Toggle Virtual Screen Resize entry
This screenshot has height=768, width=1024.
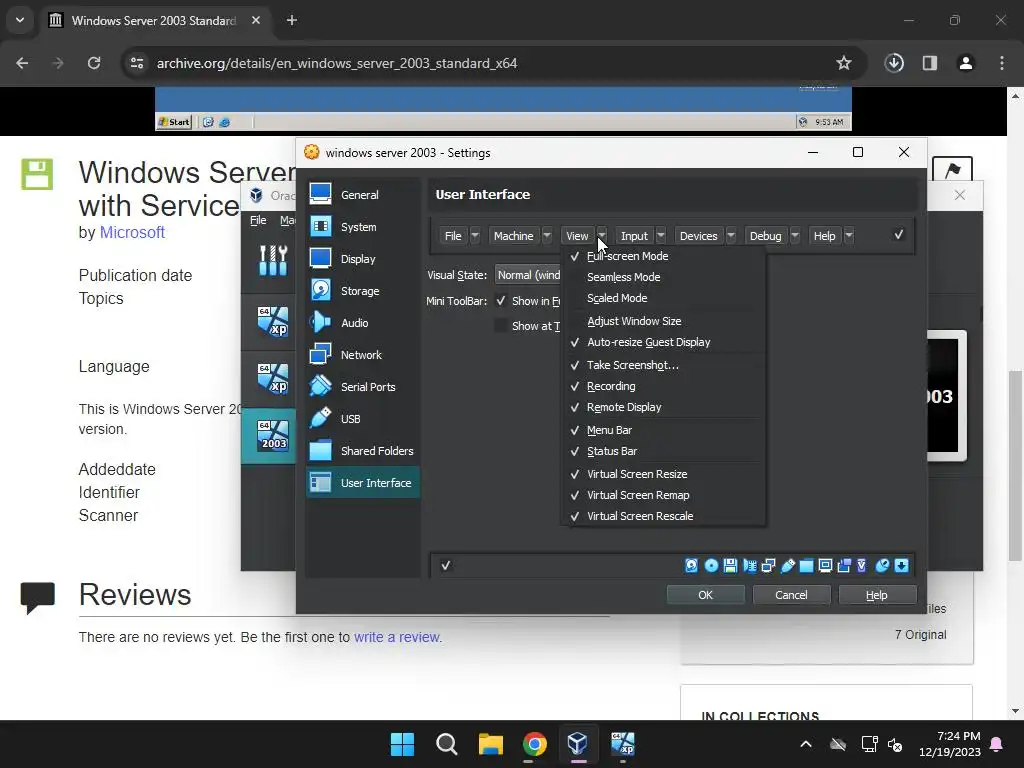(663, 474)
